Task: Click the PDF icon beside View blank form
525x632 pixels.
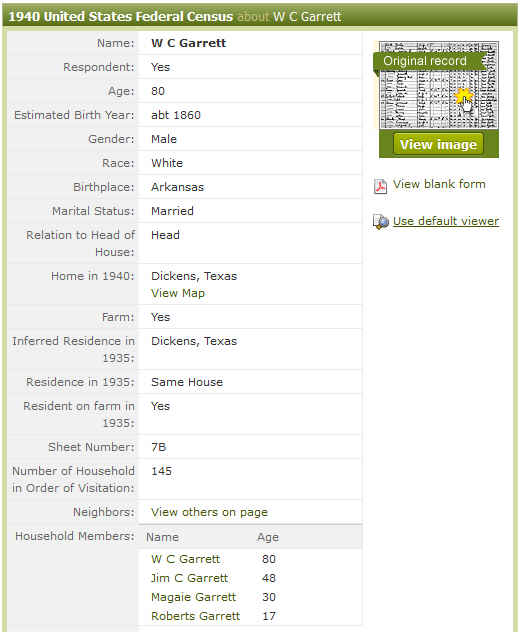Action: click(x=380, y=187)
